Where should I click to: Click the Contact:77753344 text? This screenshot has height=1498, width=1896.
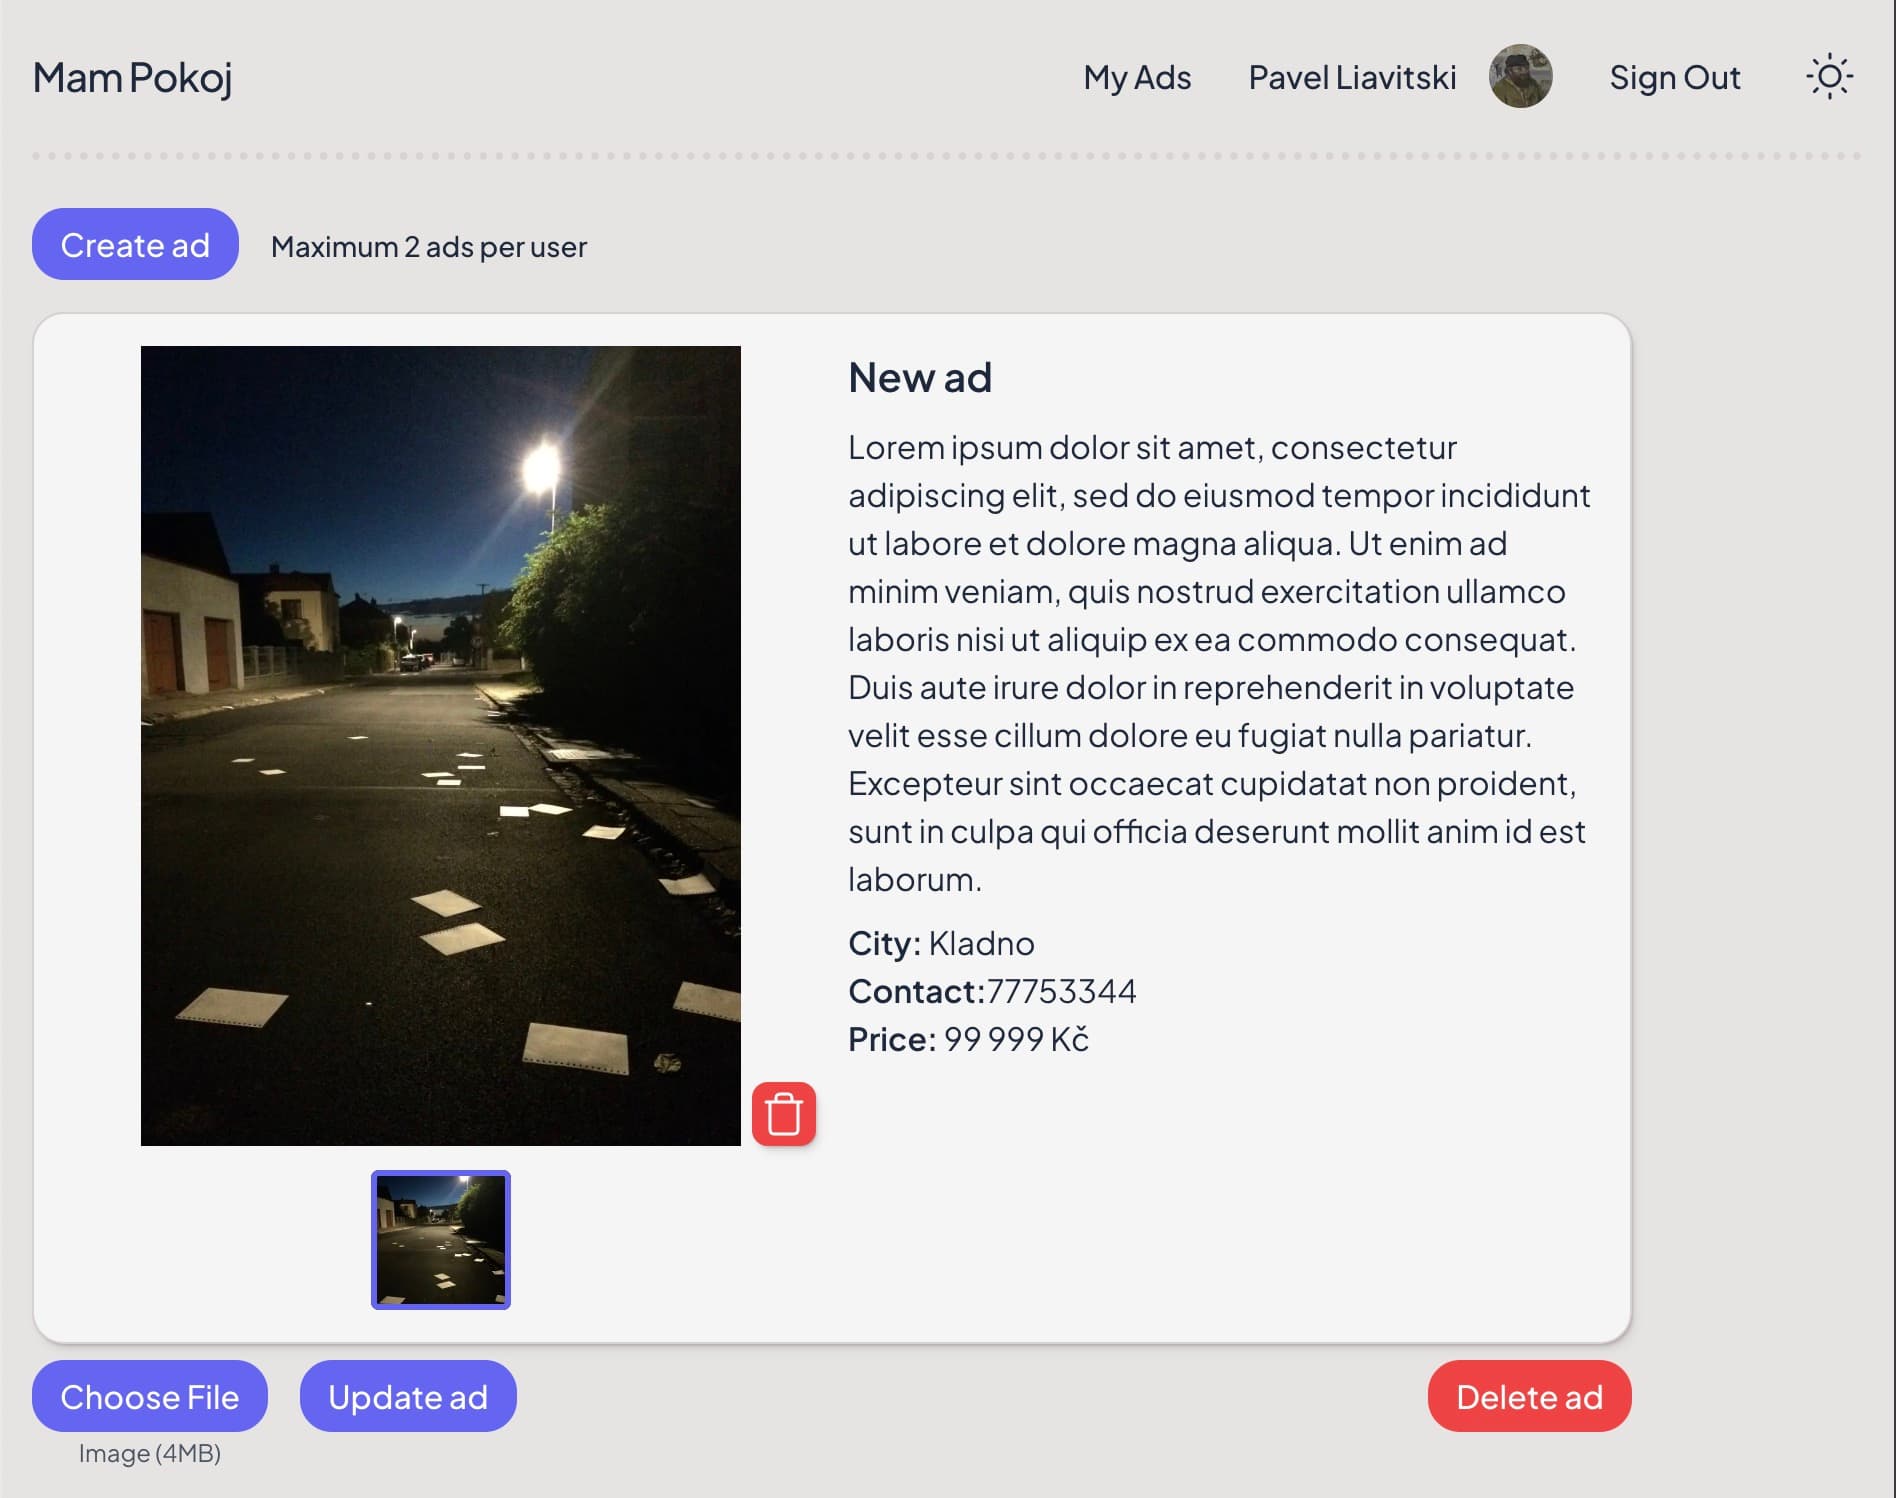[x=992, y=991]
